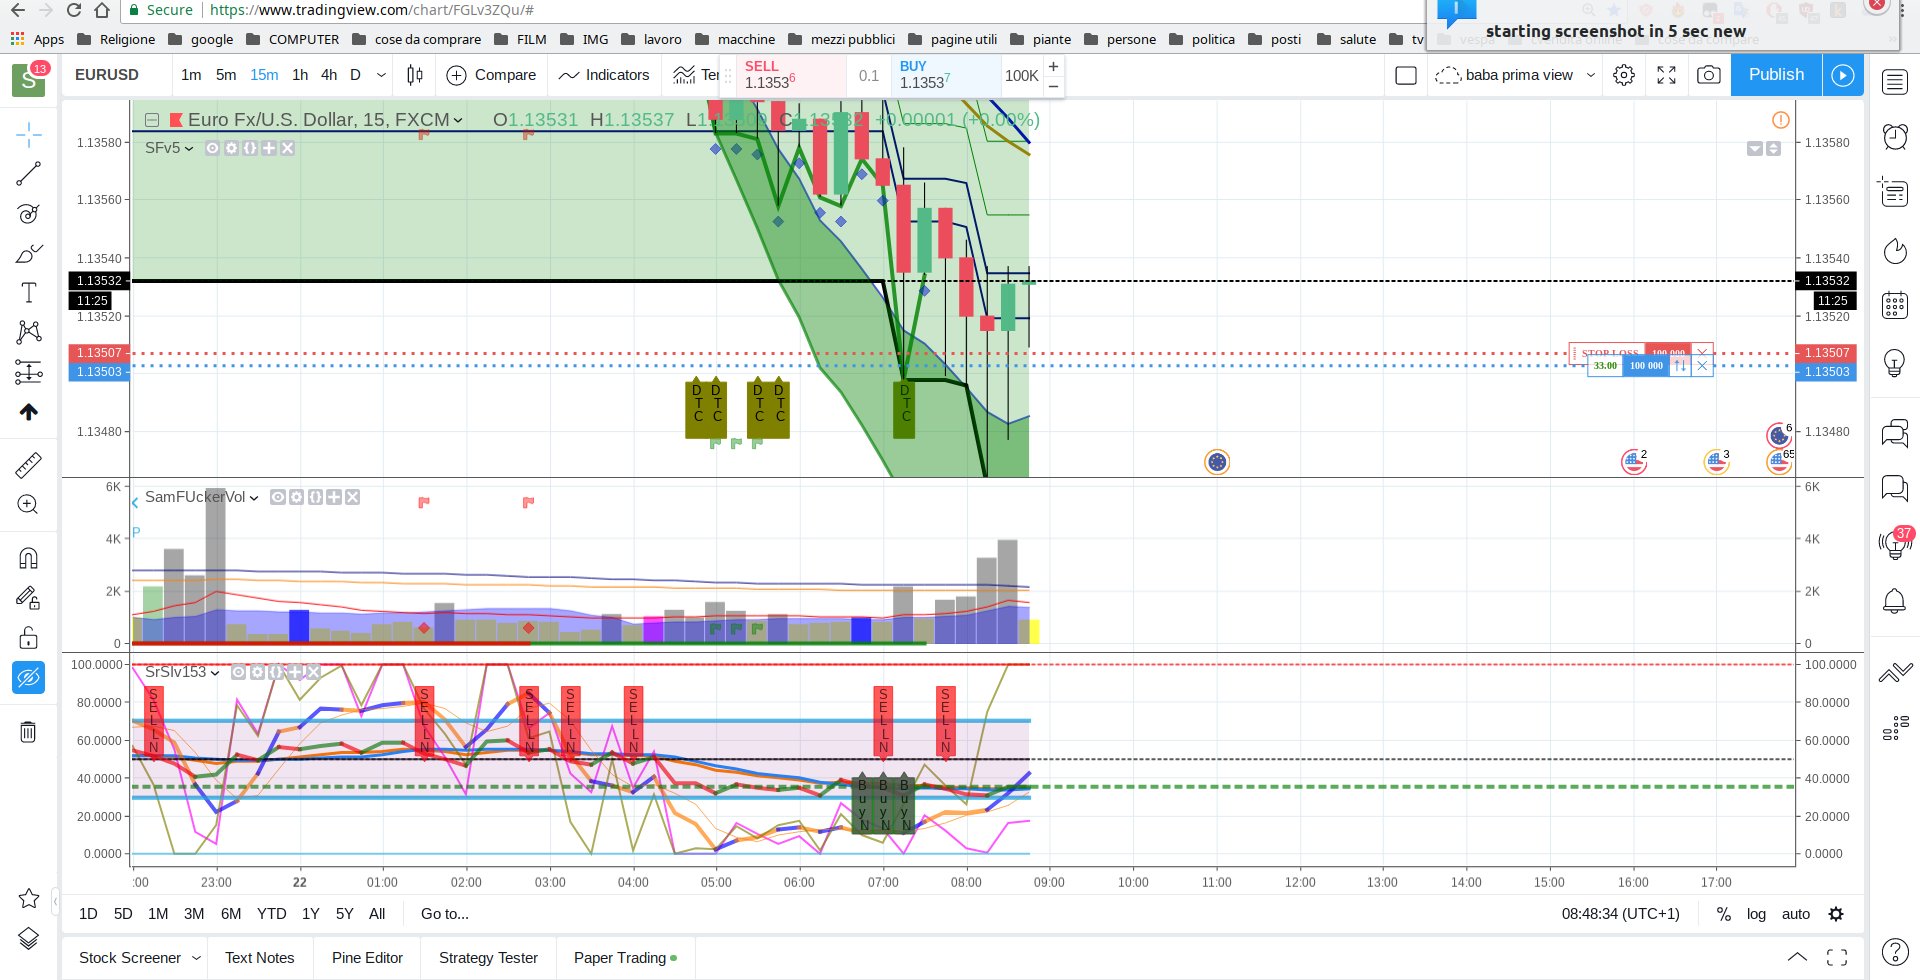1920x980 pixels.
Task: Toggle hide all drawing tools
Action: tap(28, 678)
